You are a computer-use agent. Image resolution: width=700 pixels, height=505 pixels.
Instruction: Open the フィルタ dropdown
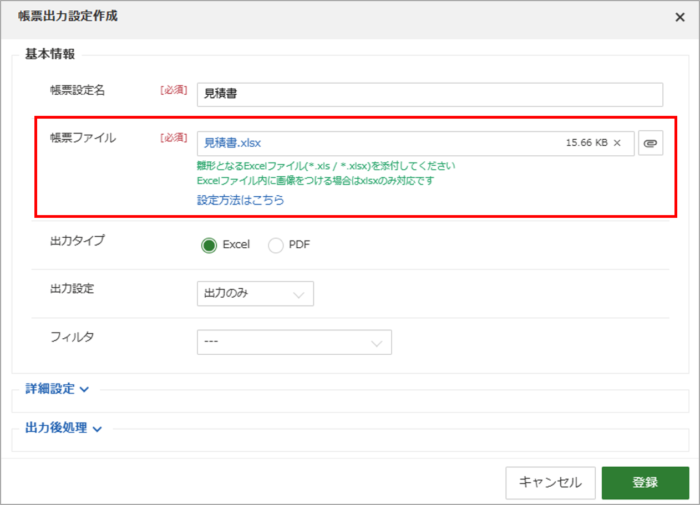294,342
